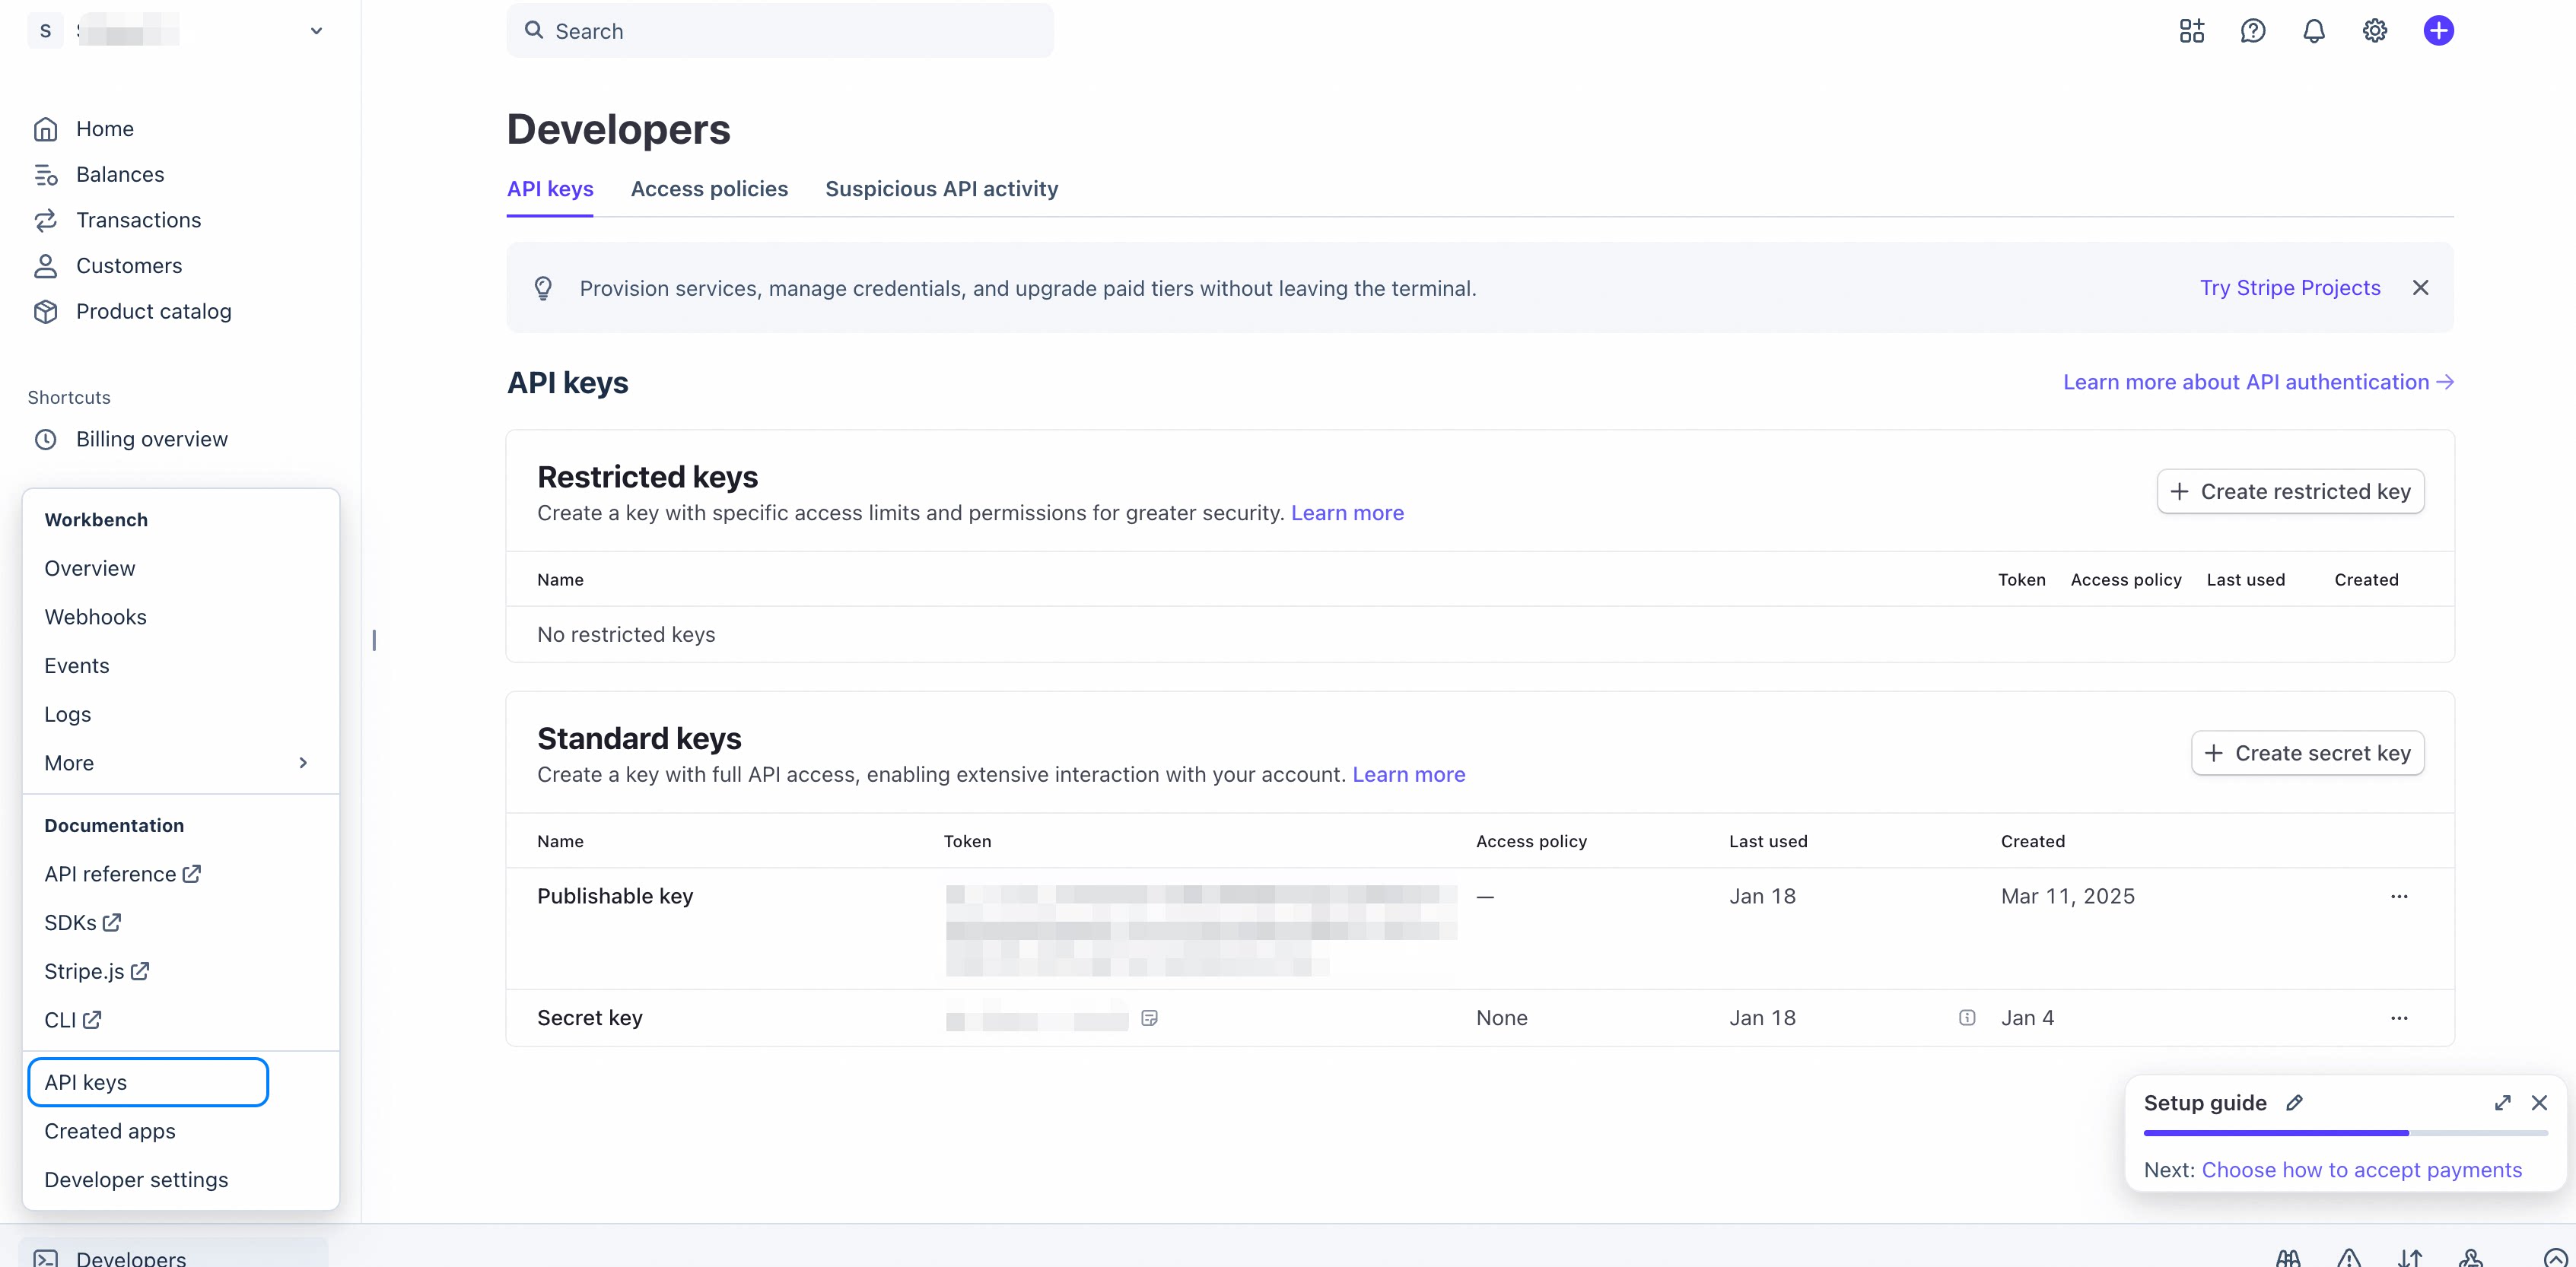Follow the Try Stripe Projects link

(2290, 288)
